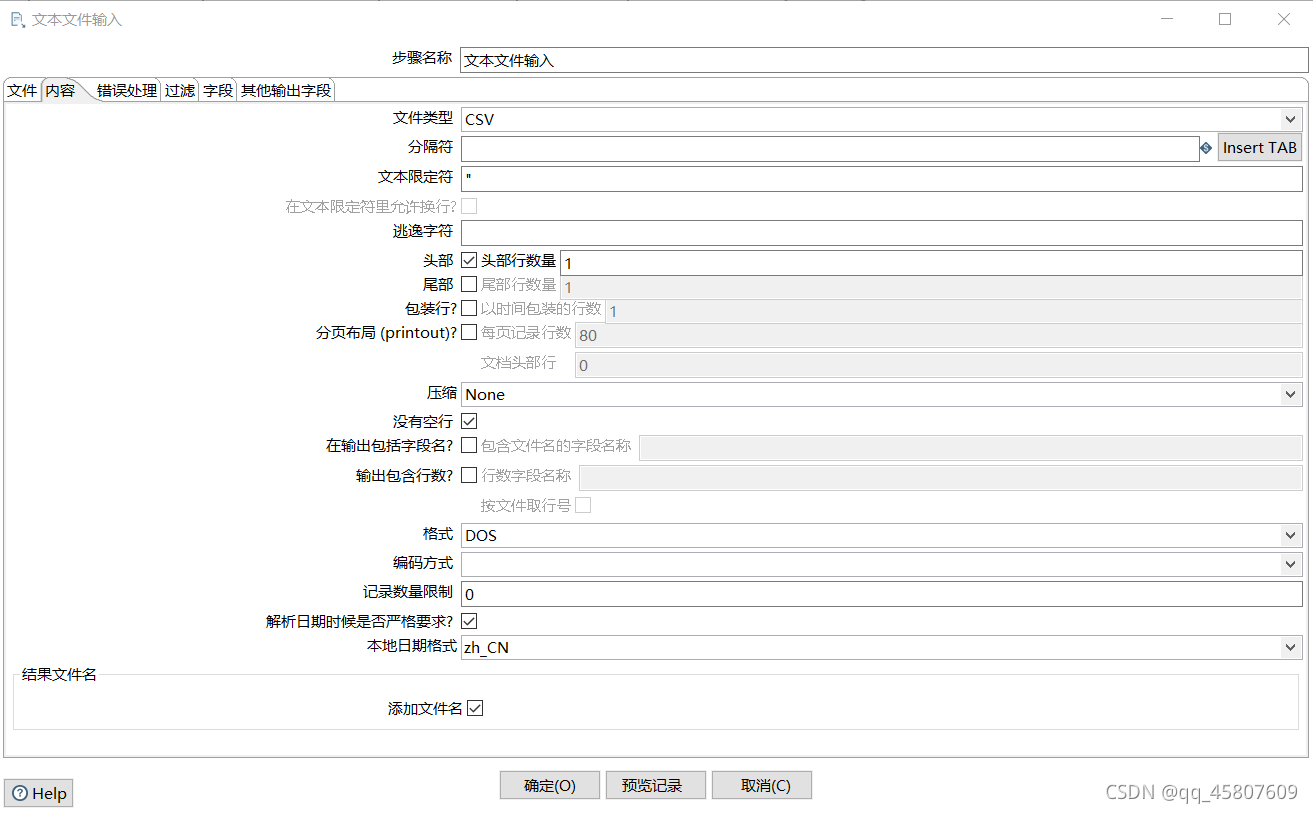
Task: Switch to the 字段 tab
Action: pyautogui.click(x=218, y=90)
